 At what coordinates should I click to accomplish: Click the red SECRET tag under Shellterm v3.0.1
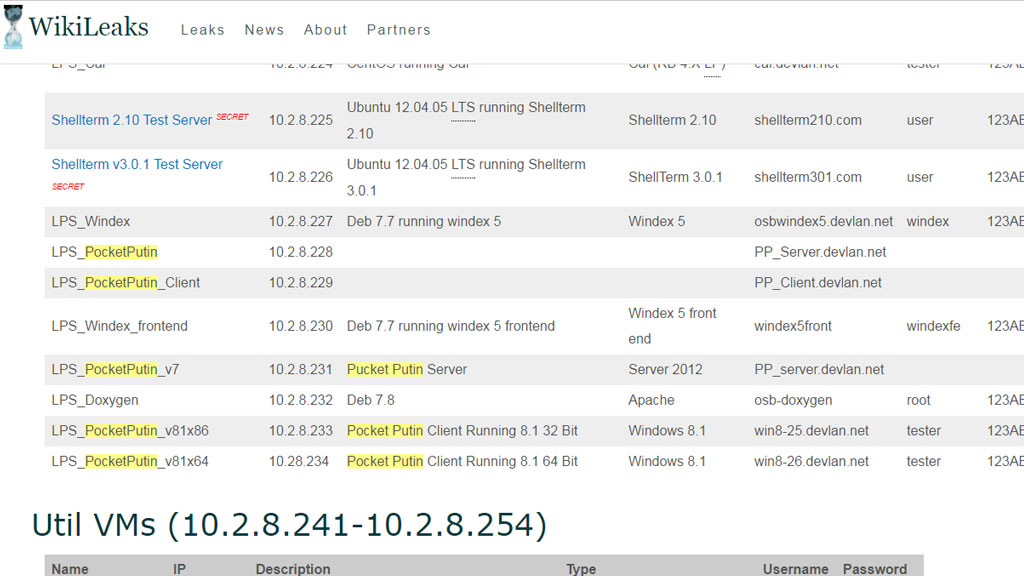[68, 186]
